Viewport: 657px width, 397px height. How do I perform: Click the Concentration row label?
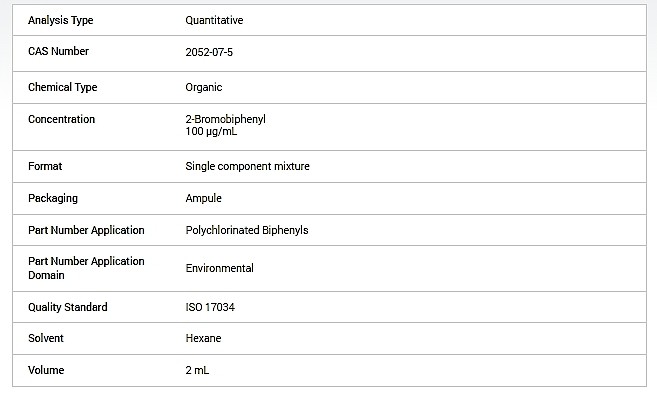click(x=61, y=119)
